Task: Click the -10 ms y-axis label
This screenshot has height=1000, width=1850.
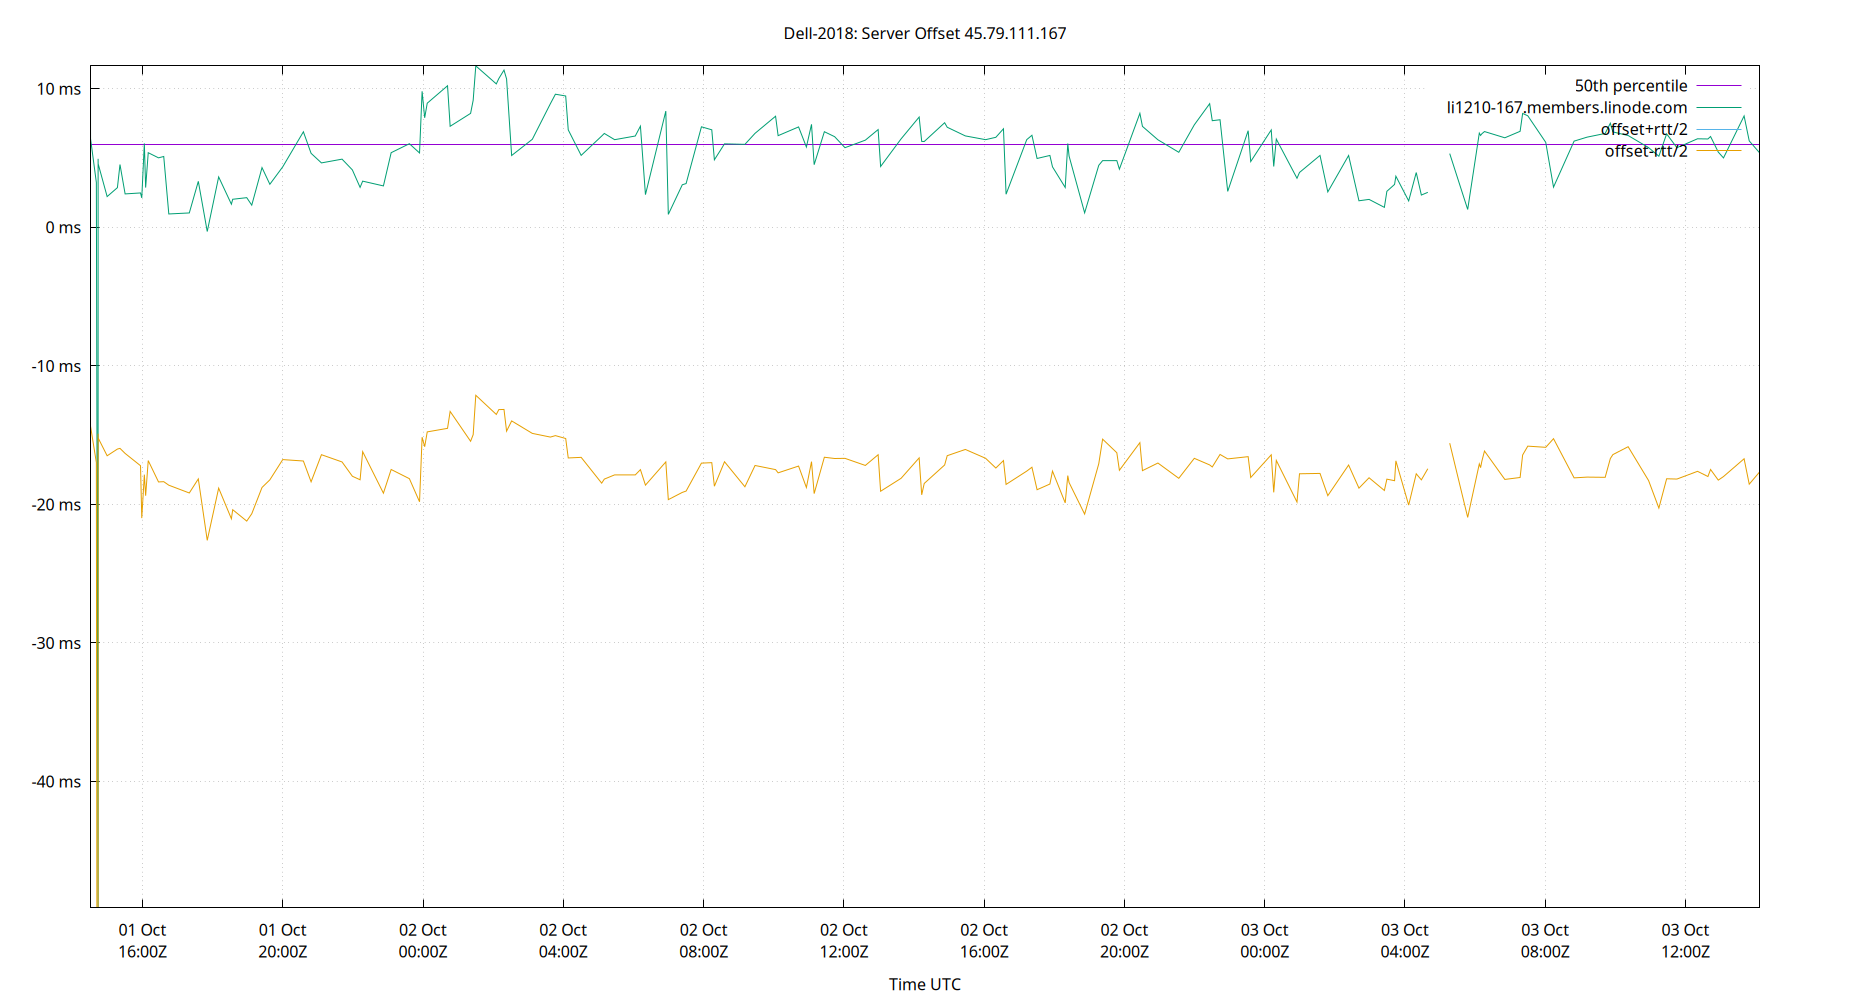Action: coord(56,366)
